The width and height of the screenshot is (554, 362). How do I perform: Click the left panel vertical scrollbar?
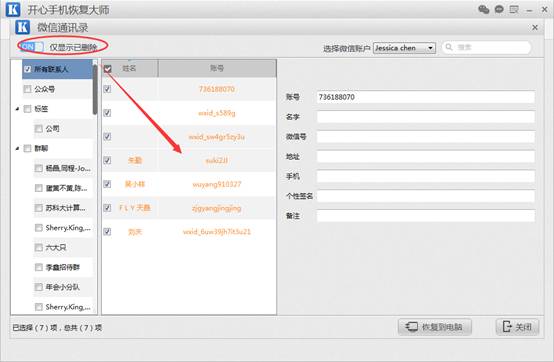click(95, 90)
